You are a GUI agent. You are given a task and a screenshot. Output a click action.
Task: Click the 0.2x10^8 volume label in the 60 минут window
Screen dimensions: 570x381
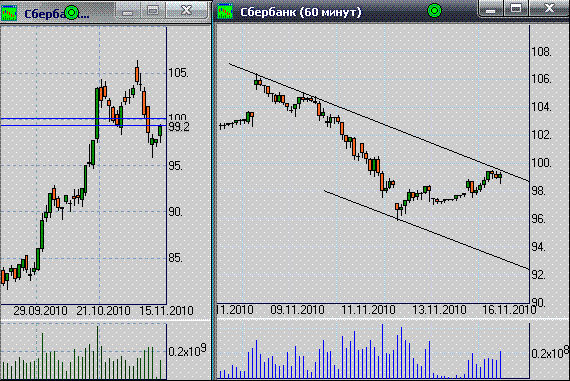pyautogui.click(x=550, y=352)
